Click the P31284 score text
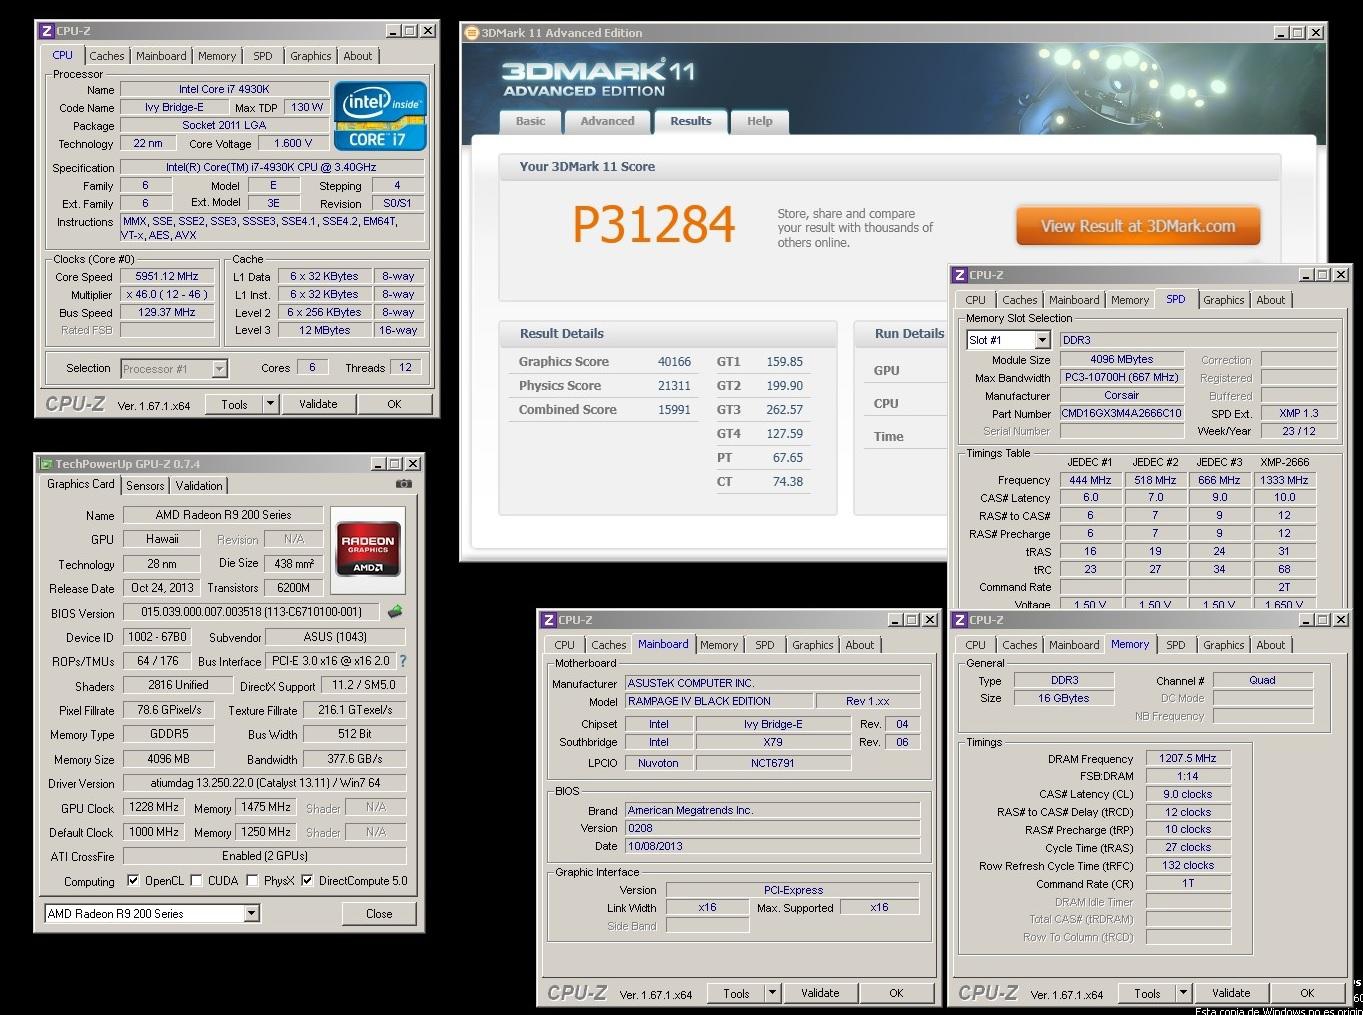The image size is (1363, 1015). 654,224
